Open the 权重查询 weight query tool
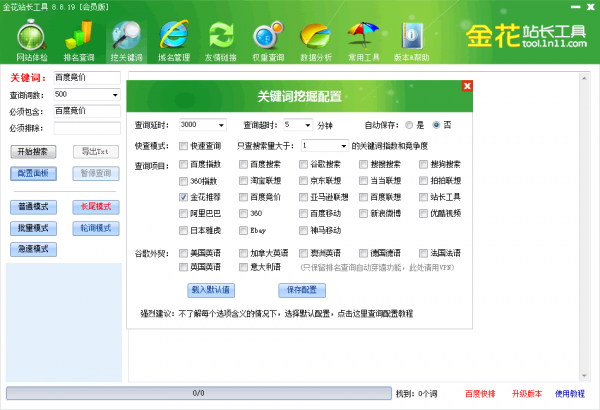This screenshot has height=410, width=600. (x=268, y=41)
